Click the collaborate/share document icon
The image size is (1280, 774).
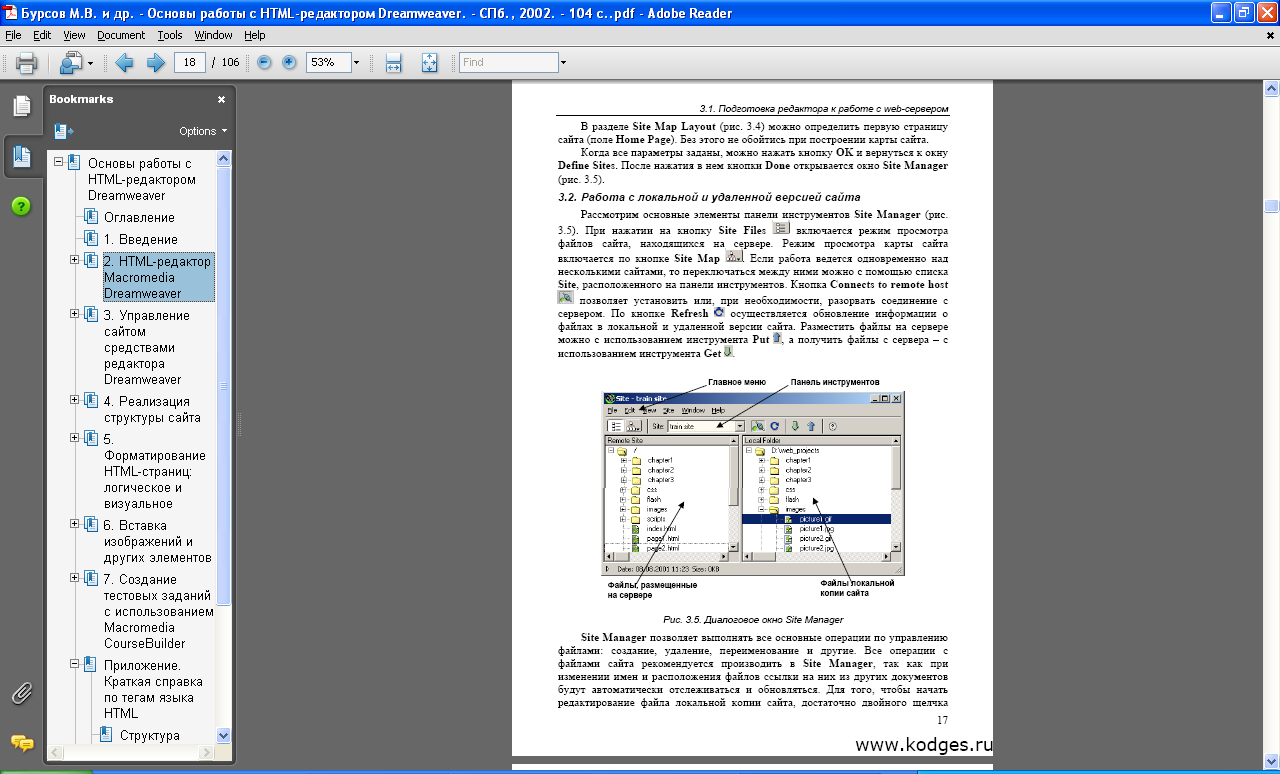click(71, 63)
